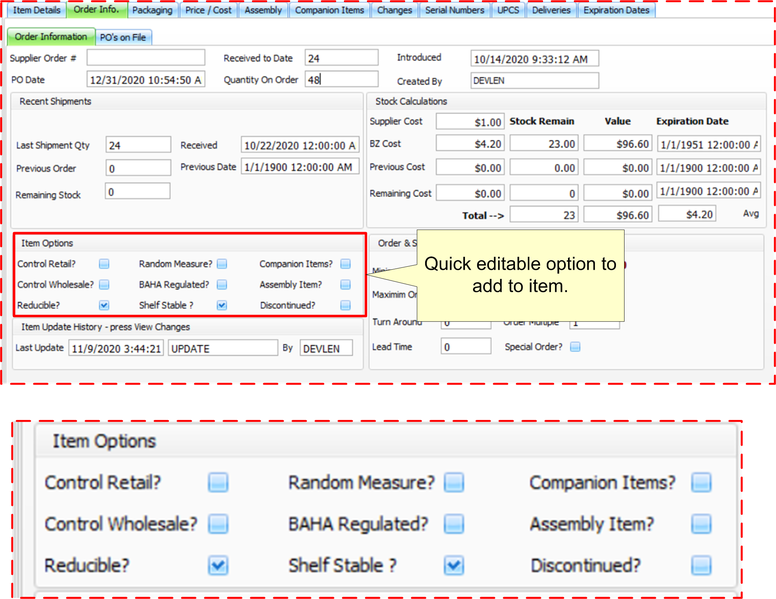776x599 pixels.
Task: Switch to the Item Details tab
Action: tap(37, 10)
